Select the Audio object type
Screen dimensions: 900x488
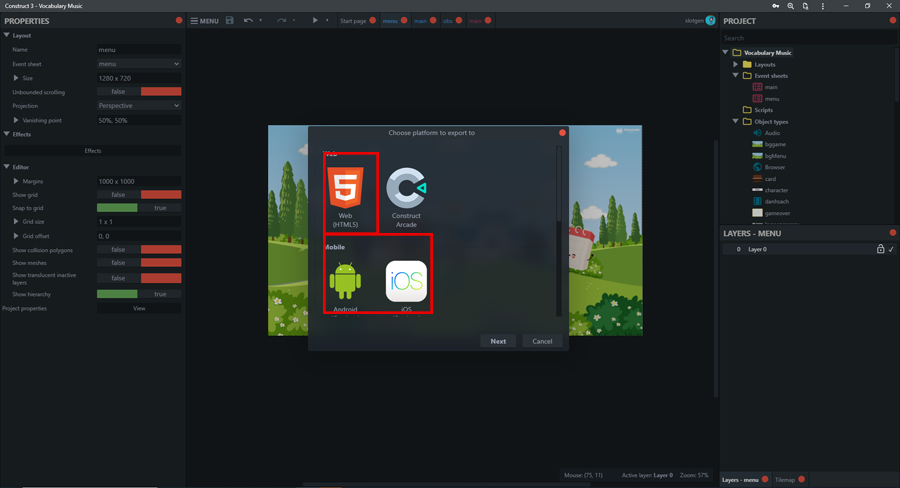pos(772,133)
